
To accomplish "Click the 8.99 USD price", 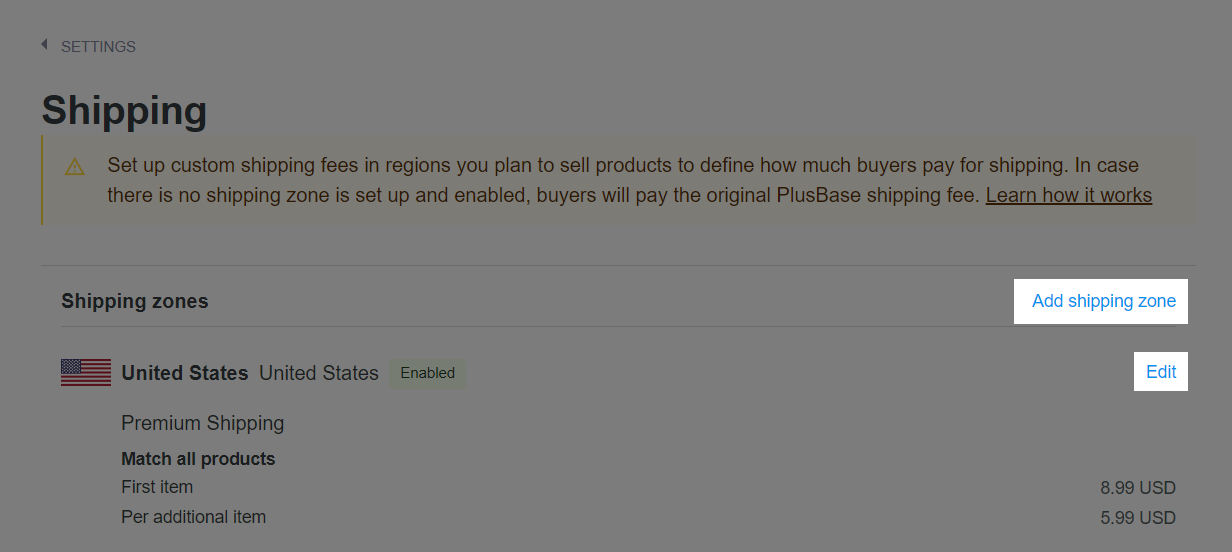I will (x=1138, y=488).
